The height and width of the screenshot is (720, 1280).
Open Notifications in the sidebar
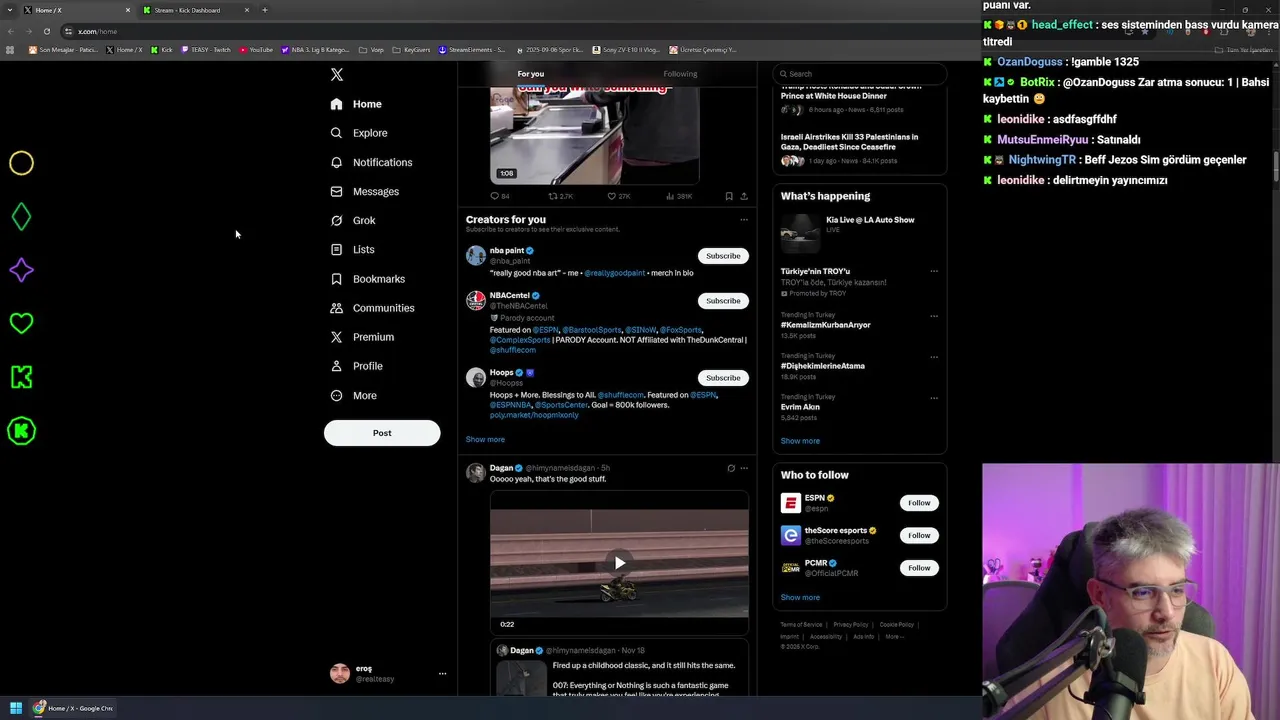point(371,162)
